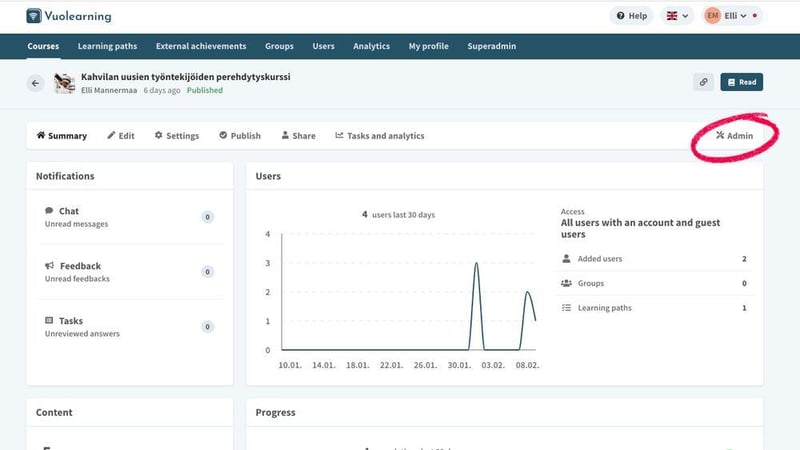Click the Content panel heading
Screen dimensions: 800x450
[x=54, y=412]
